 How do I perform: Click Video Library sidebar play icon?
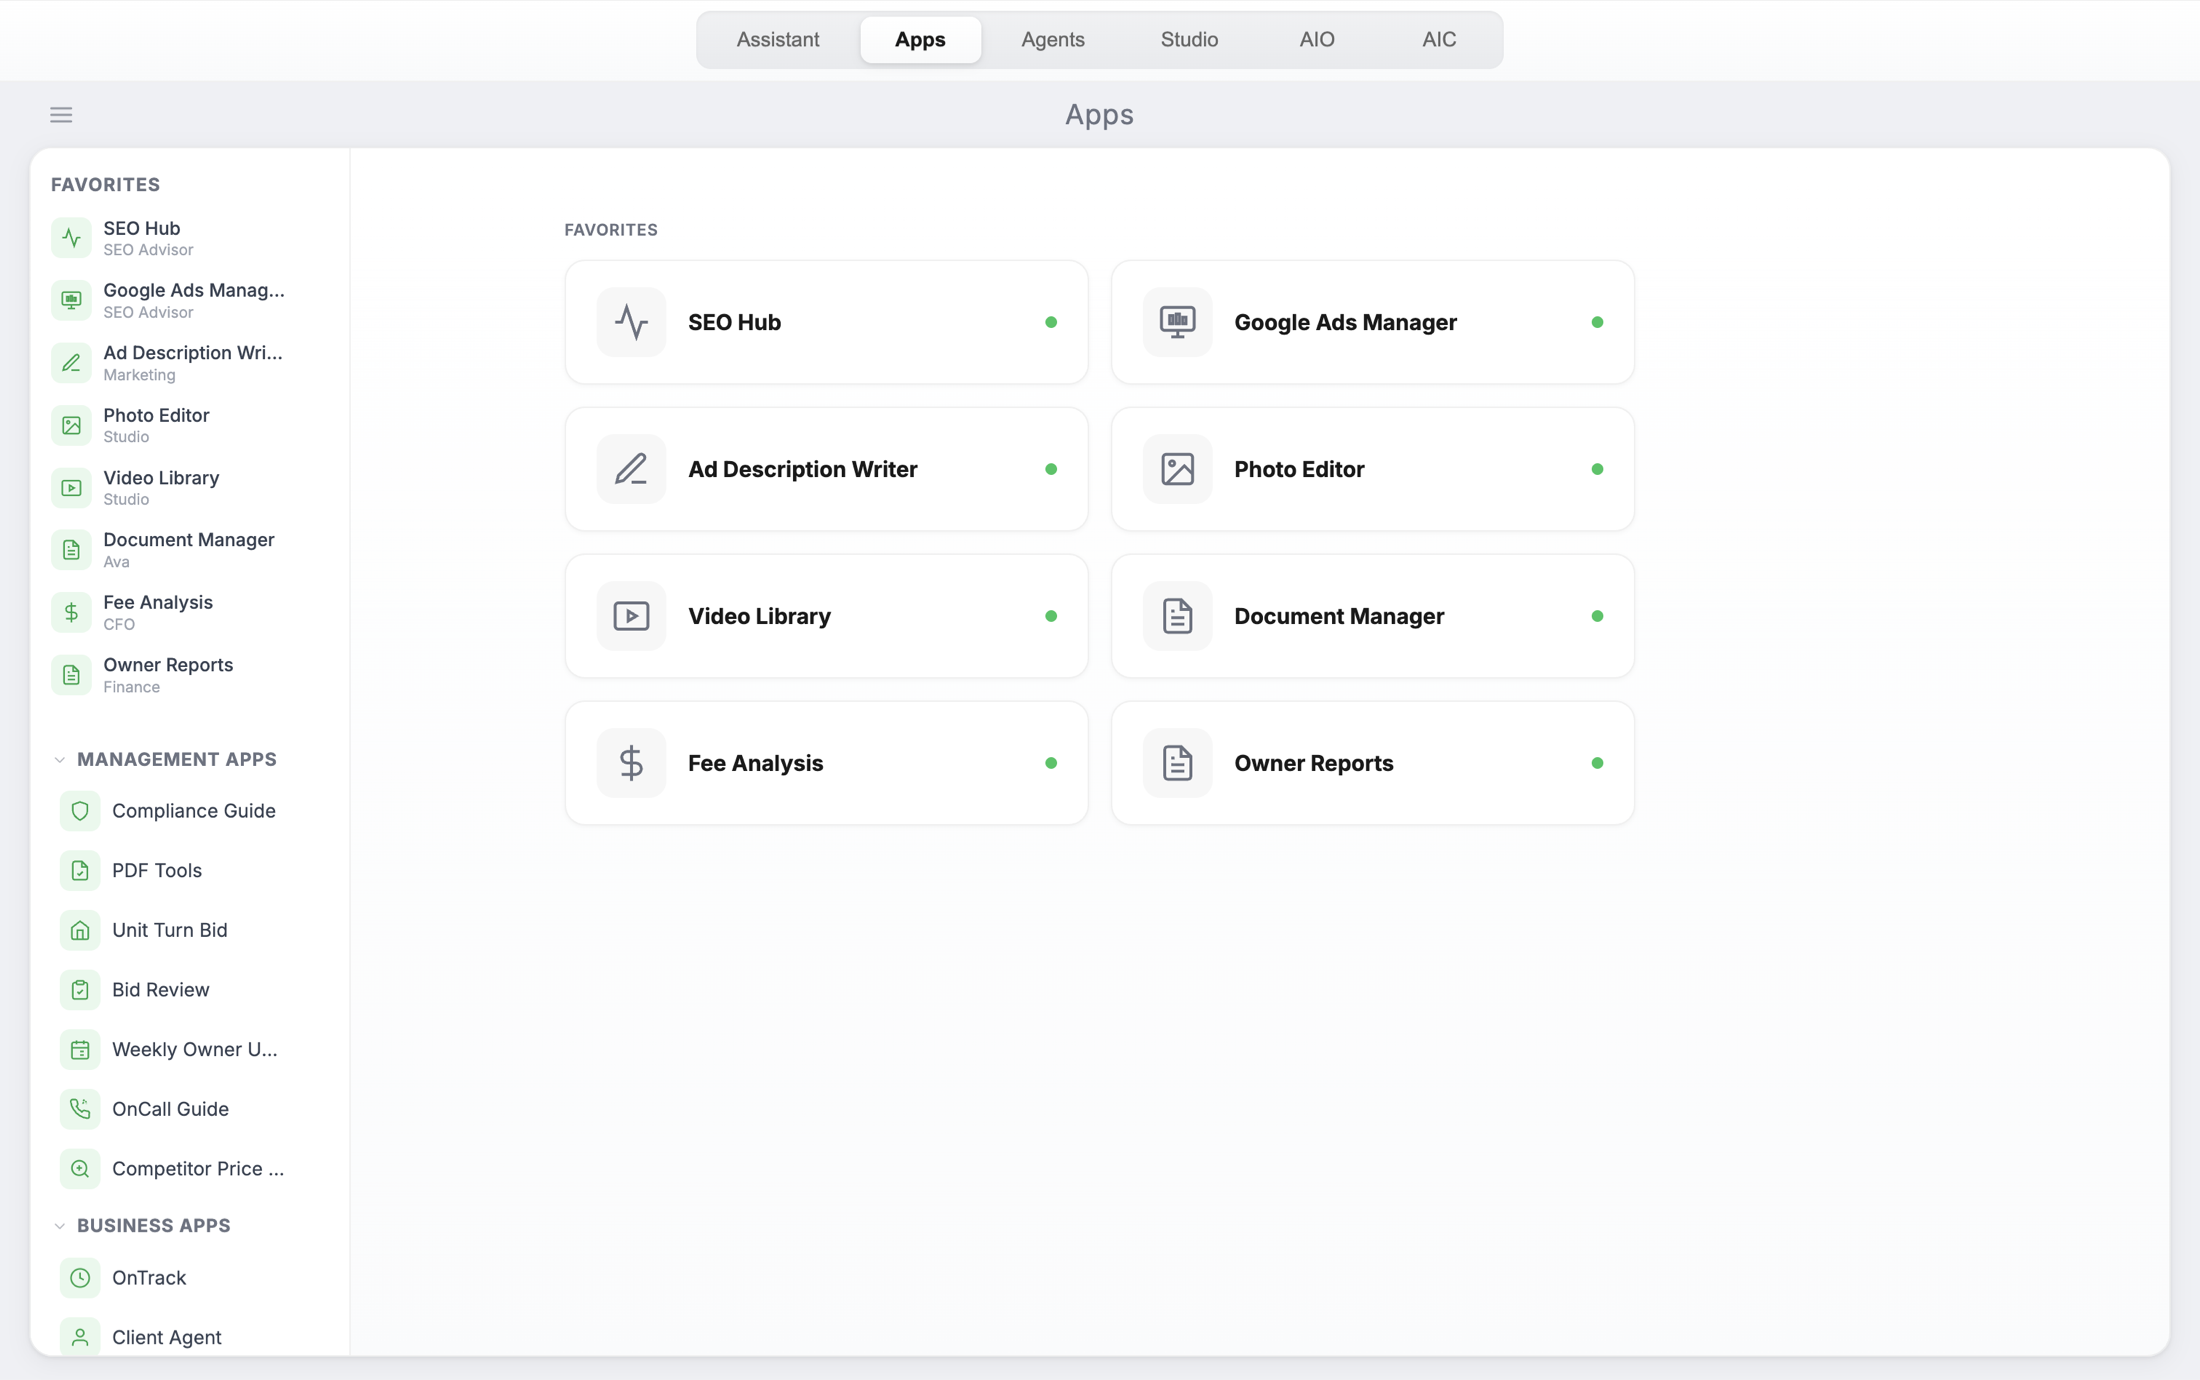(71, 488)
